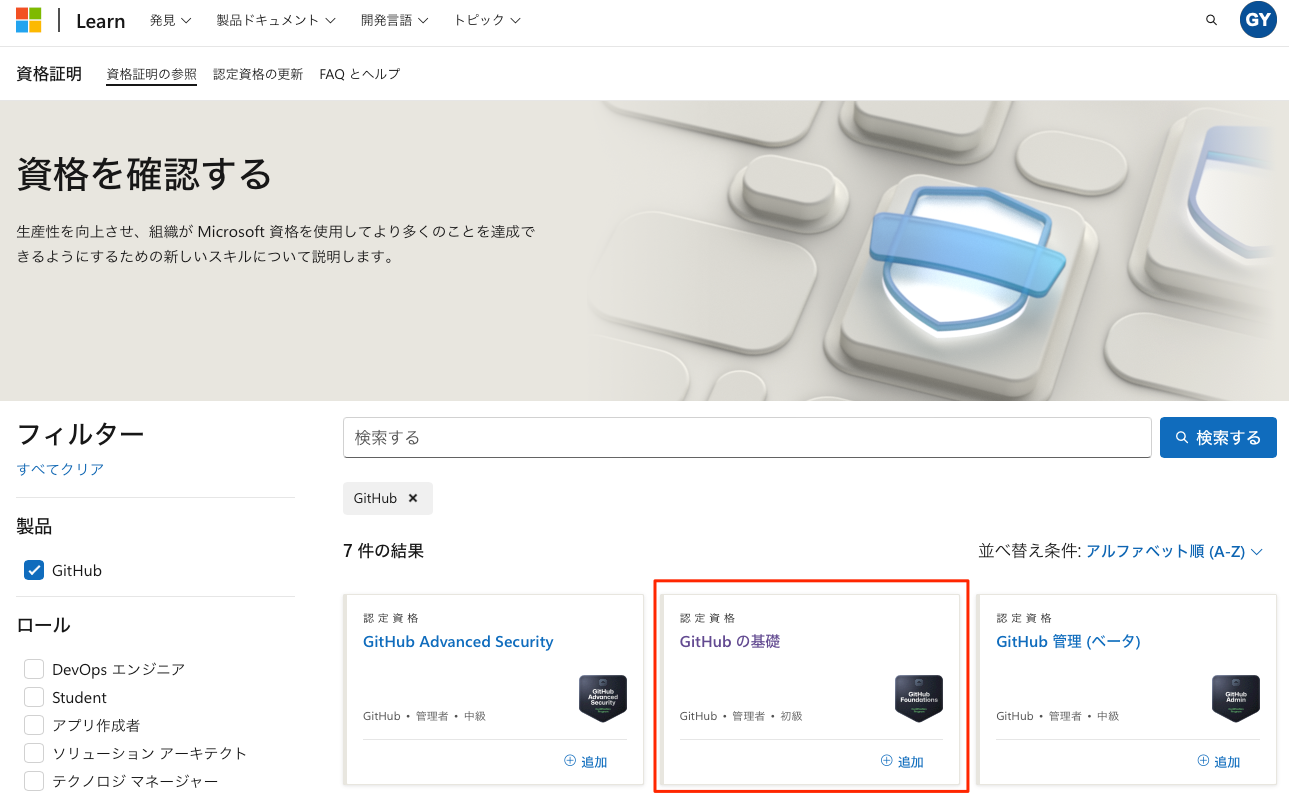Screen dimensions: 1289x796
Task: Check the テクノロジ マネージャー role
Action: click(x=34, y=781)
